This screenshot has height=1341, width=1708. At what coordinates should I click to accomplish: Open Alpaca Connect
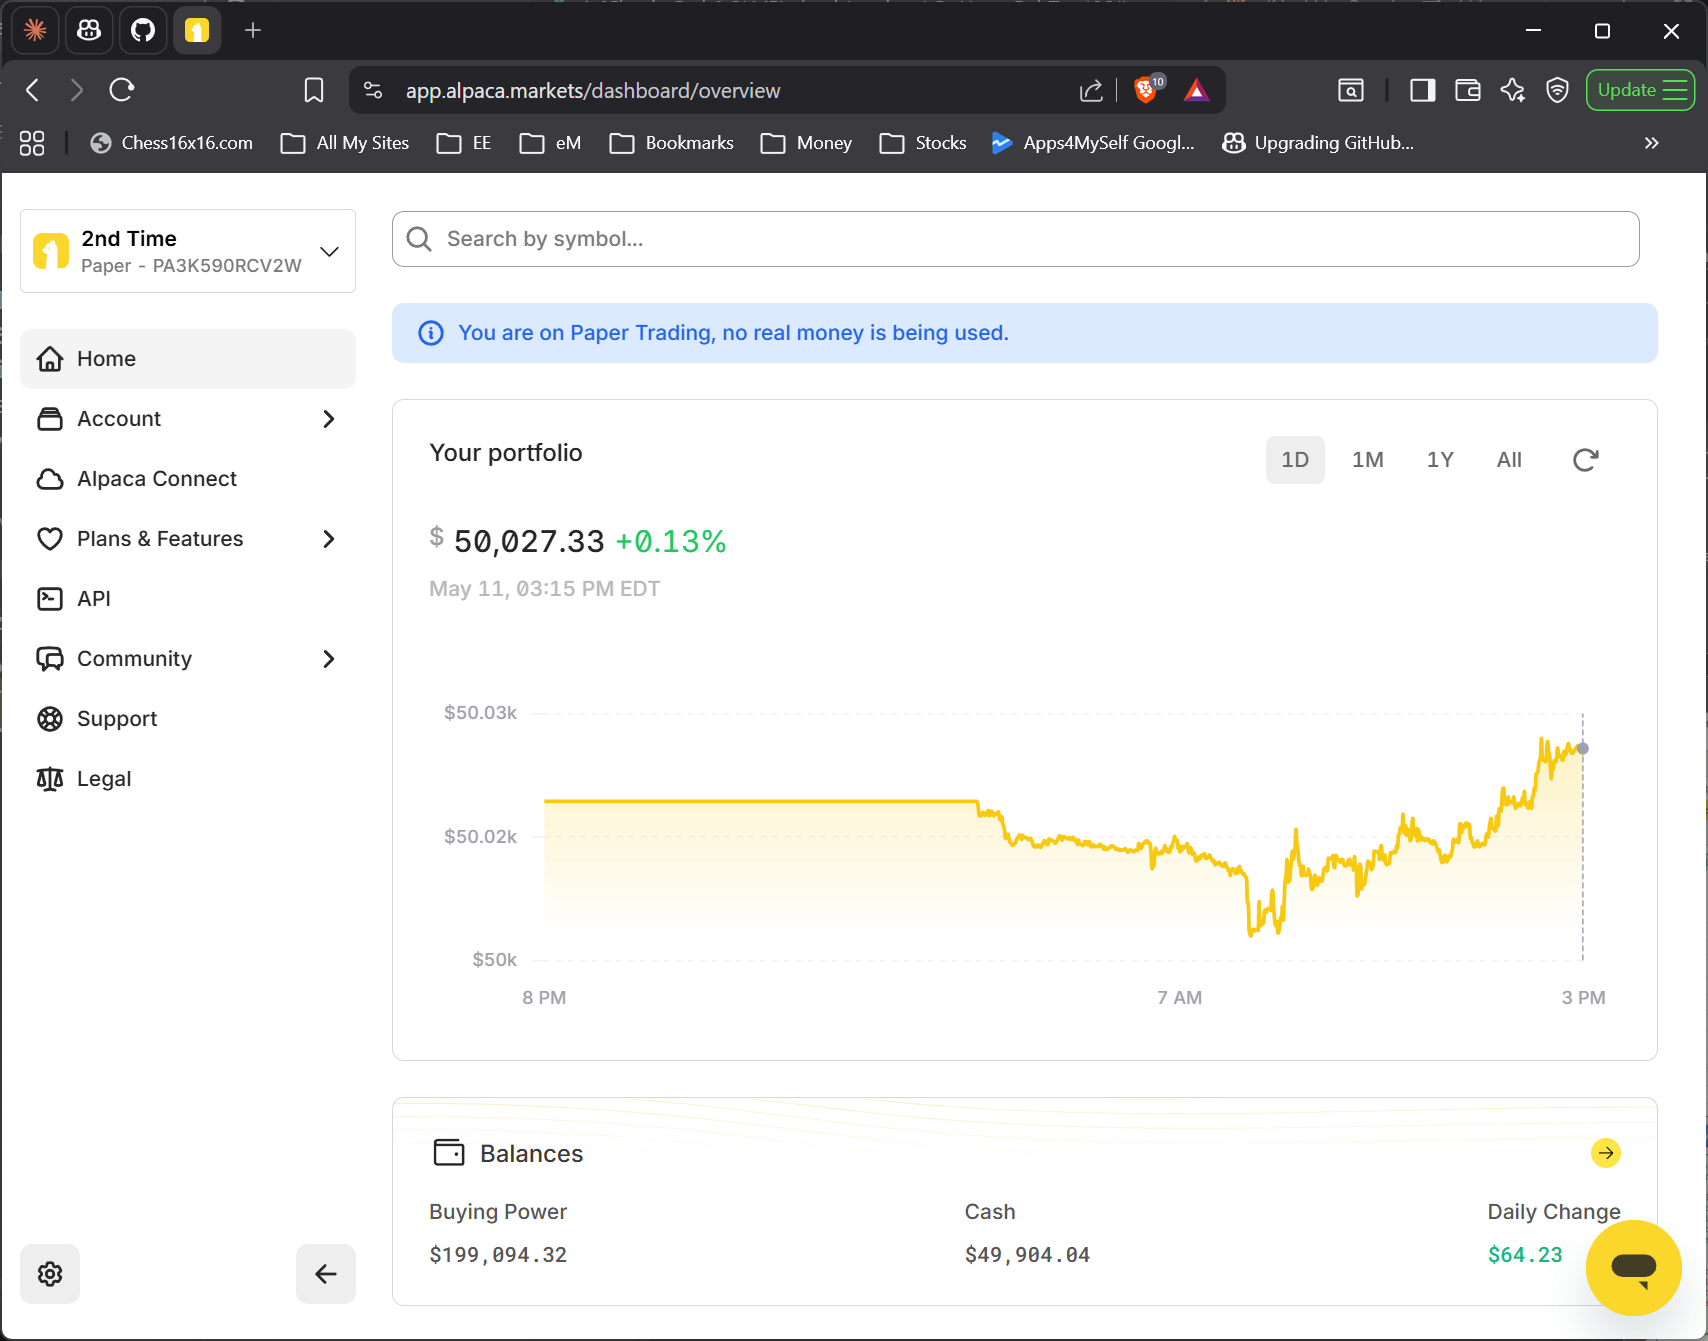click(x=188, y=479)
